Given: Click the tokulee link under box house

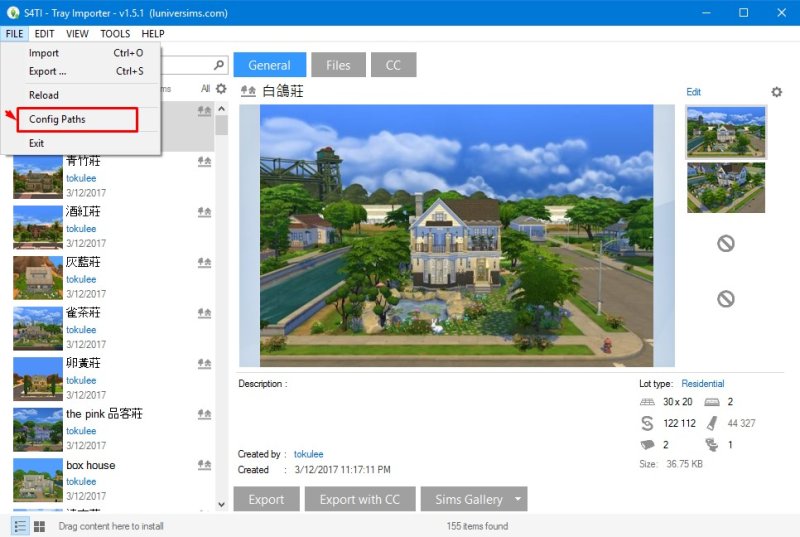Looking at the screenshot, I should (81, 481).
